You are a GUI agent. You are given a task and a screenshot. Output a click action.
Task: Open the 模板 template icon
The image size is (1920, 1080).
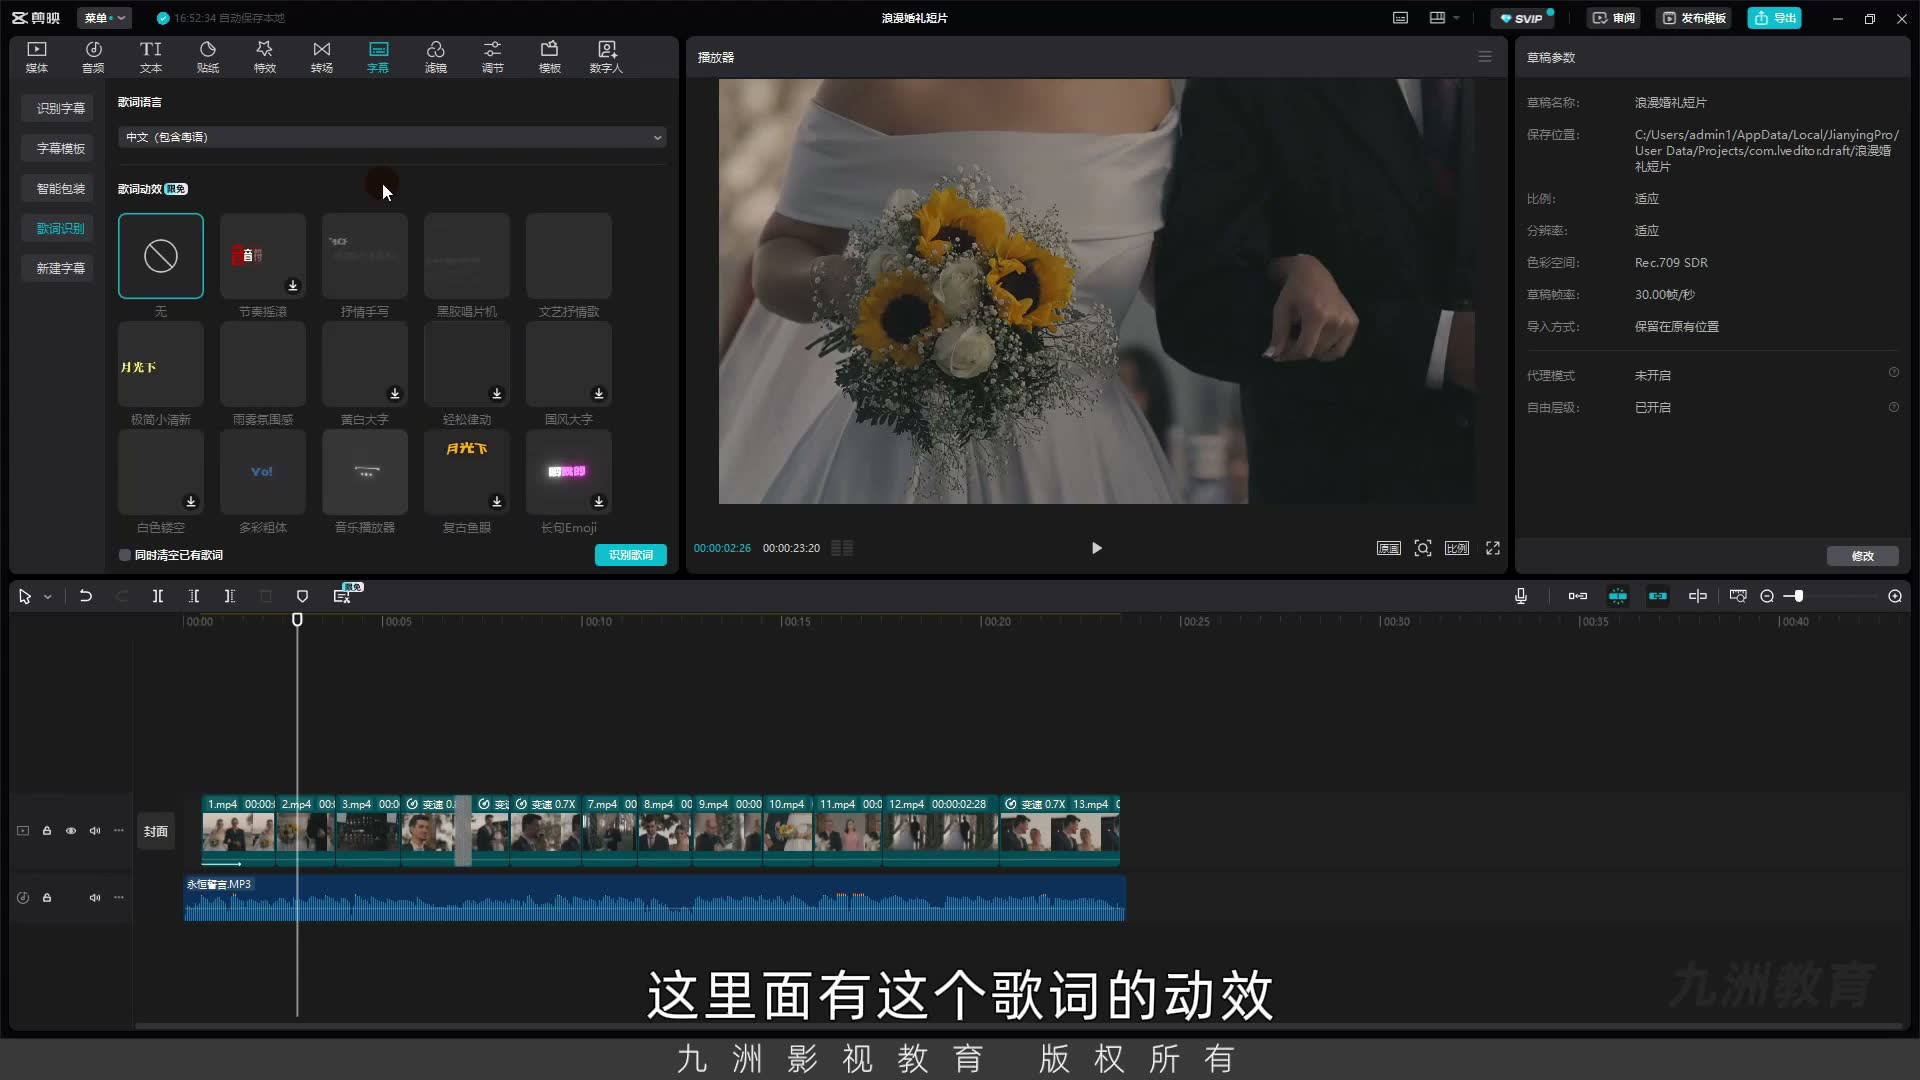point(550,57)
